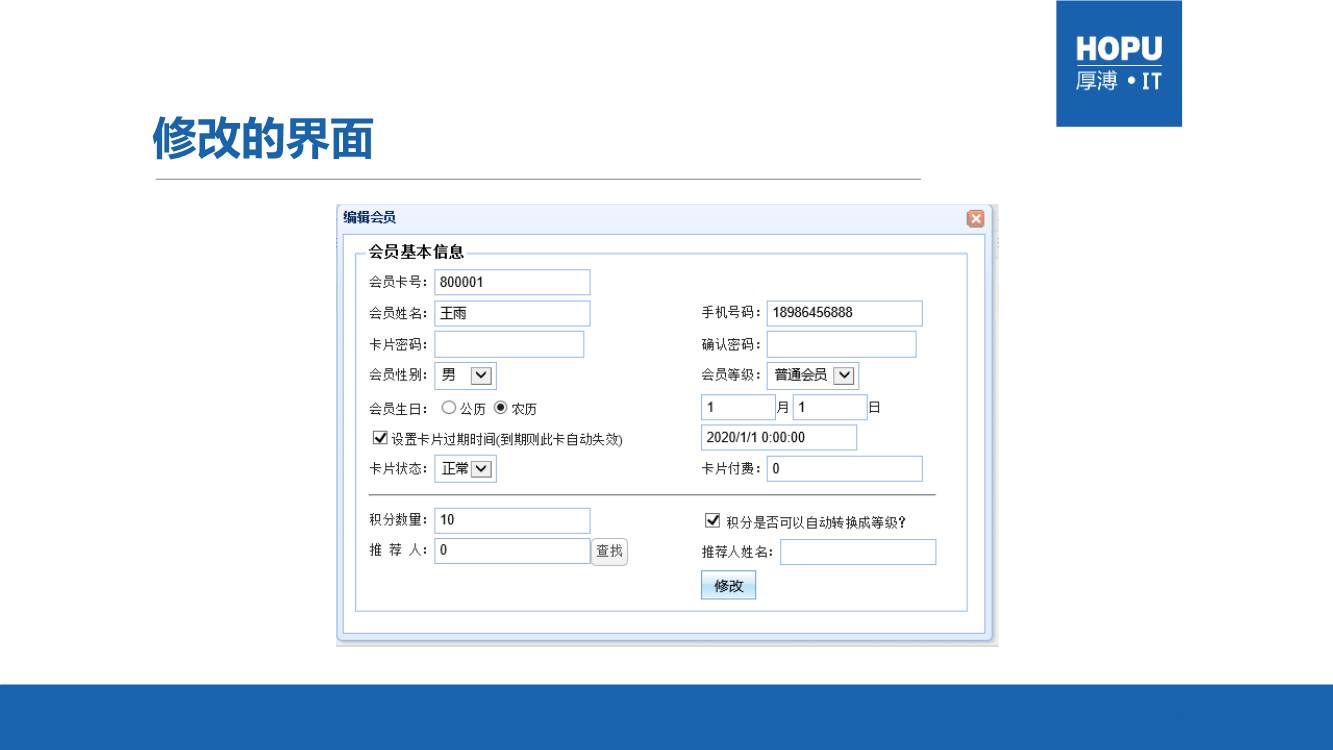Click the 推荐人 input field
The width and height of the screenshot is (1333, 750).
pos(512,551)
